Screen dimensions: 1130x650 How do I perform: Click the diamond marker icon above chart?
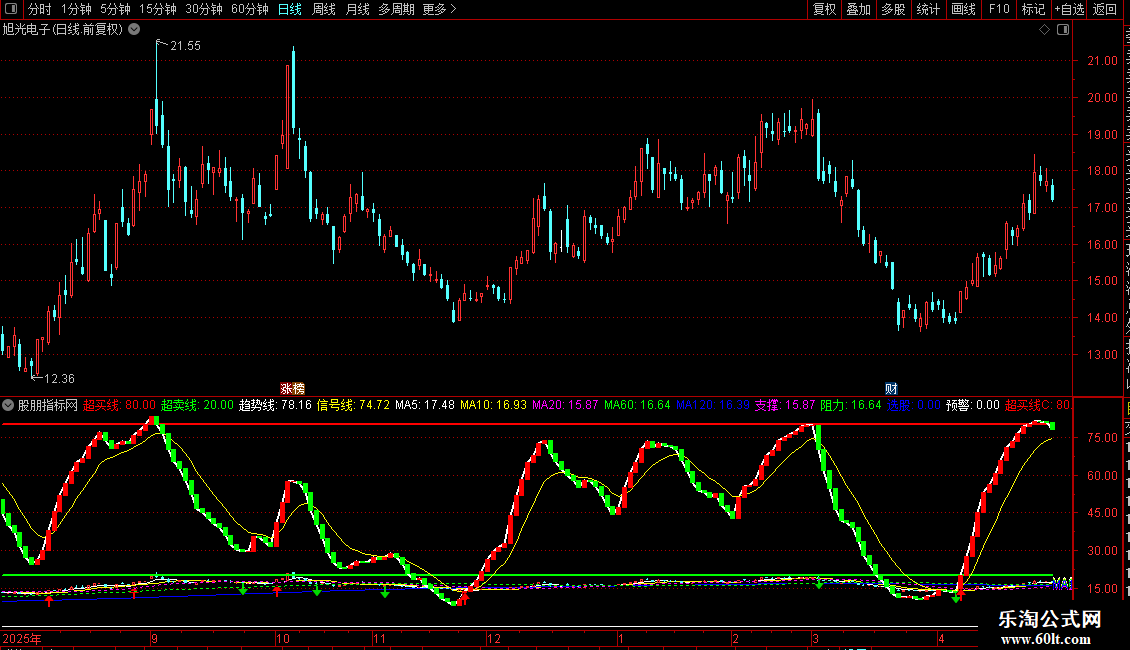tap(1044, 30)
